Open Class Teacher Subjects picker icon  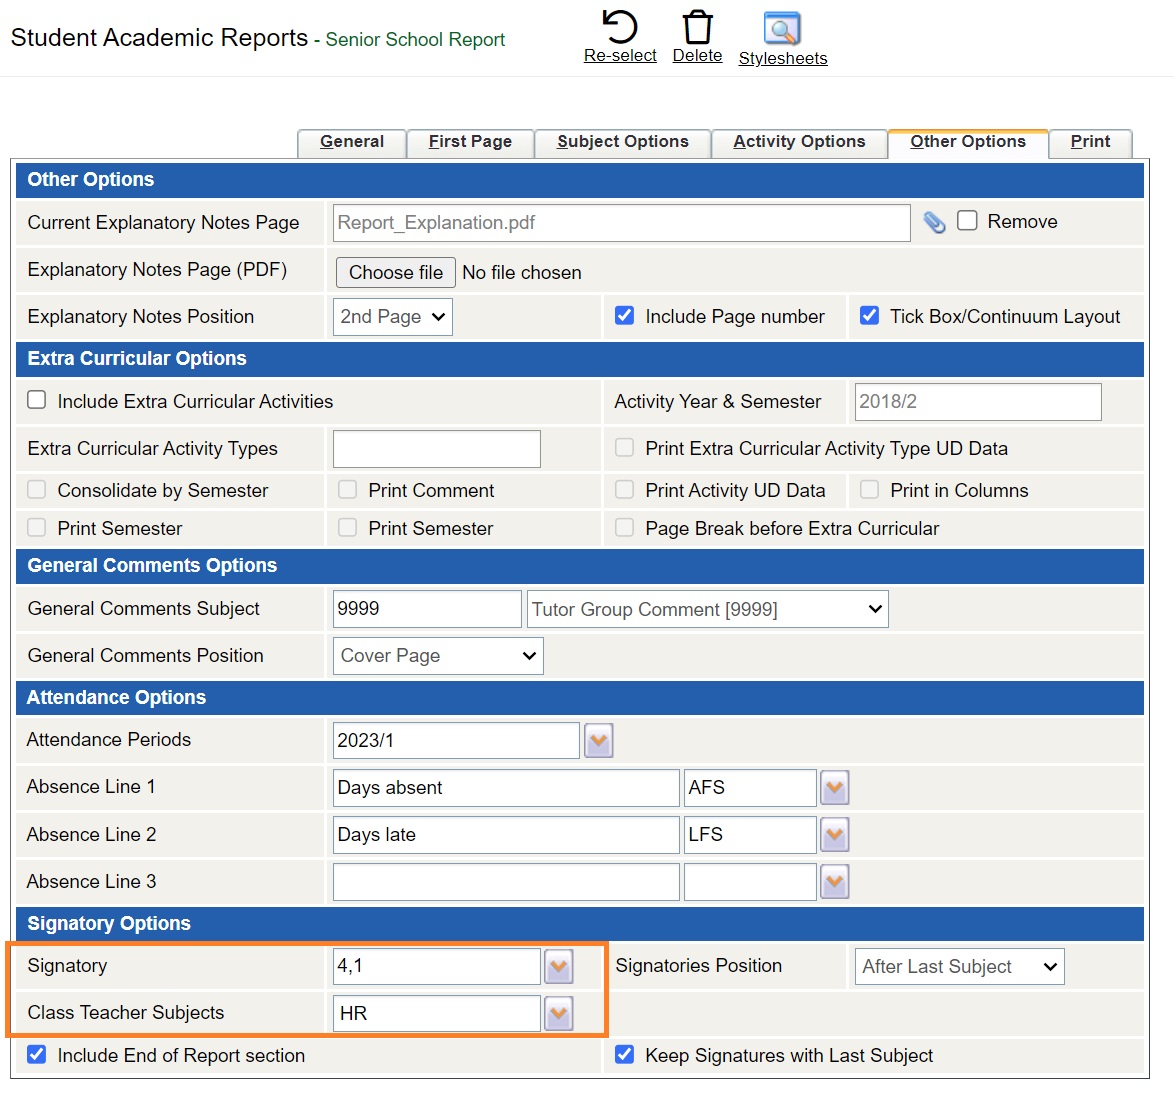click(x=558, y=1014)
